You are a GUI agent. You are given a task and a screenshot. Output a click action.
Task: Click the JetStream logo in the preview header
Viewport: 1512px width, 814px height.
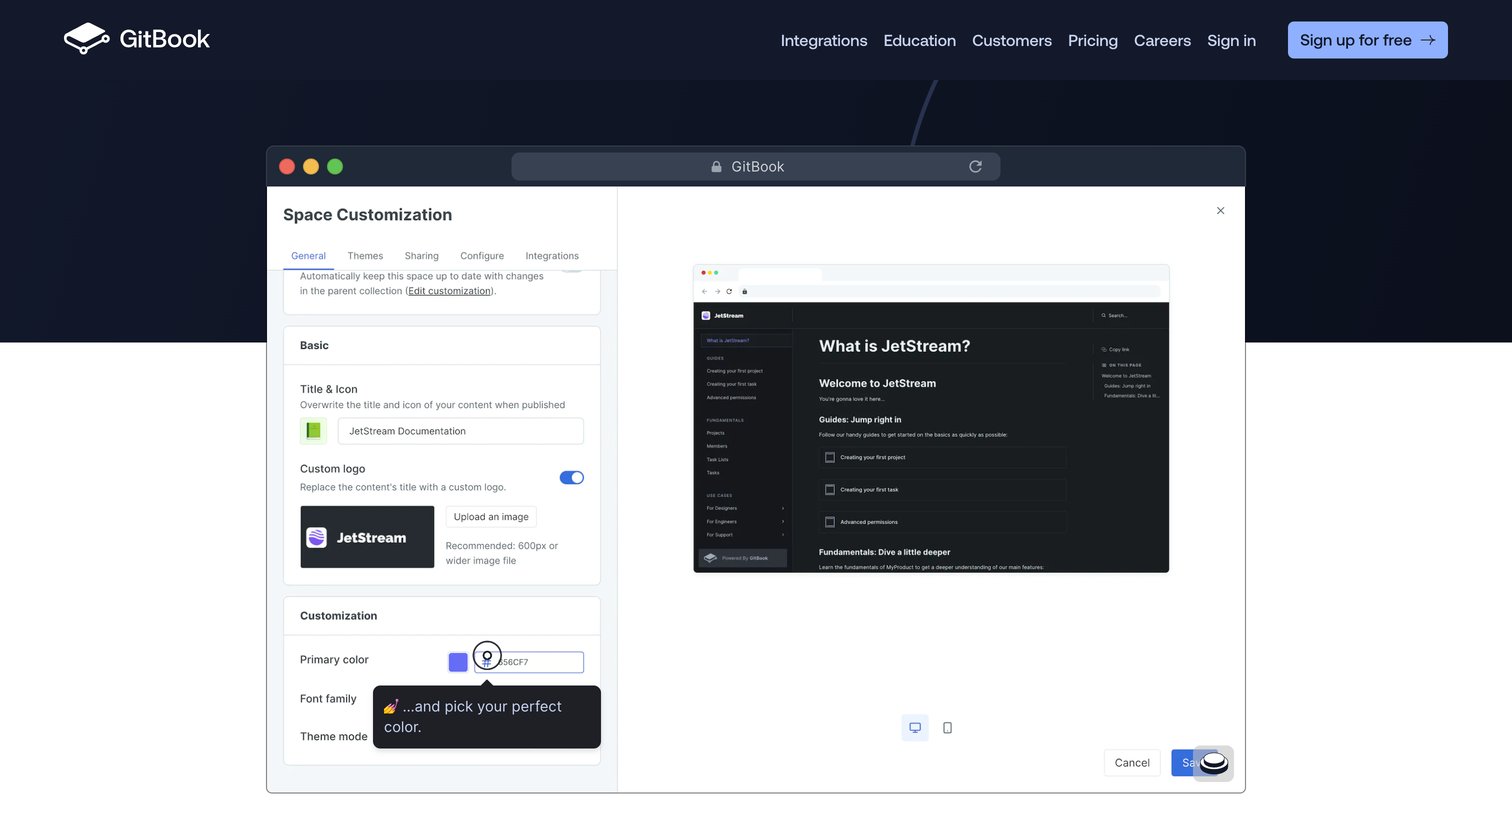click(722, 316)
